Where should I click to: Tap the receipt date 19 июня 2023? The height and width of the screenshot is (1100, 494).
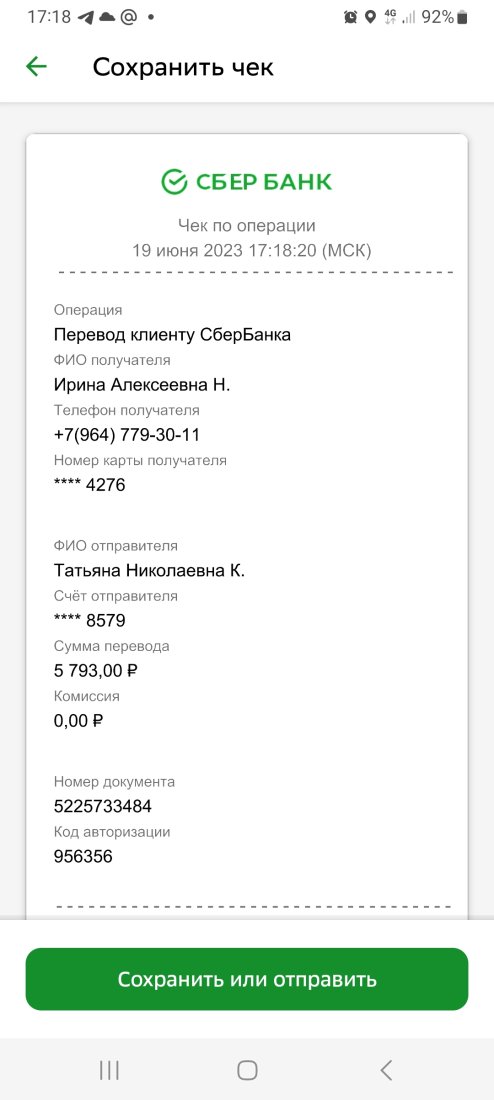(188, 250)
